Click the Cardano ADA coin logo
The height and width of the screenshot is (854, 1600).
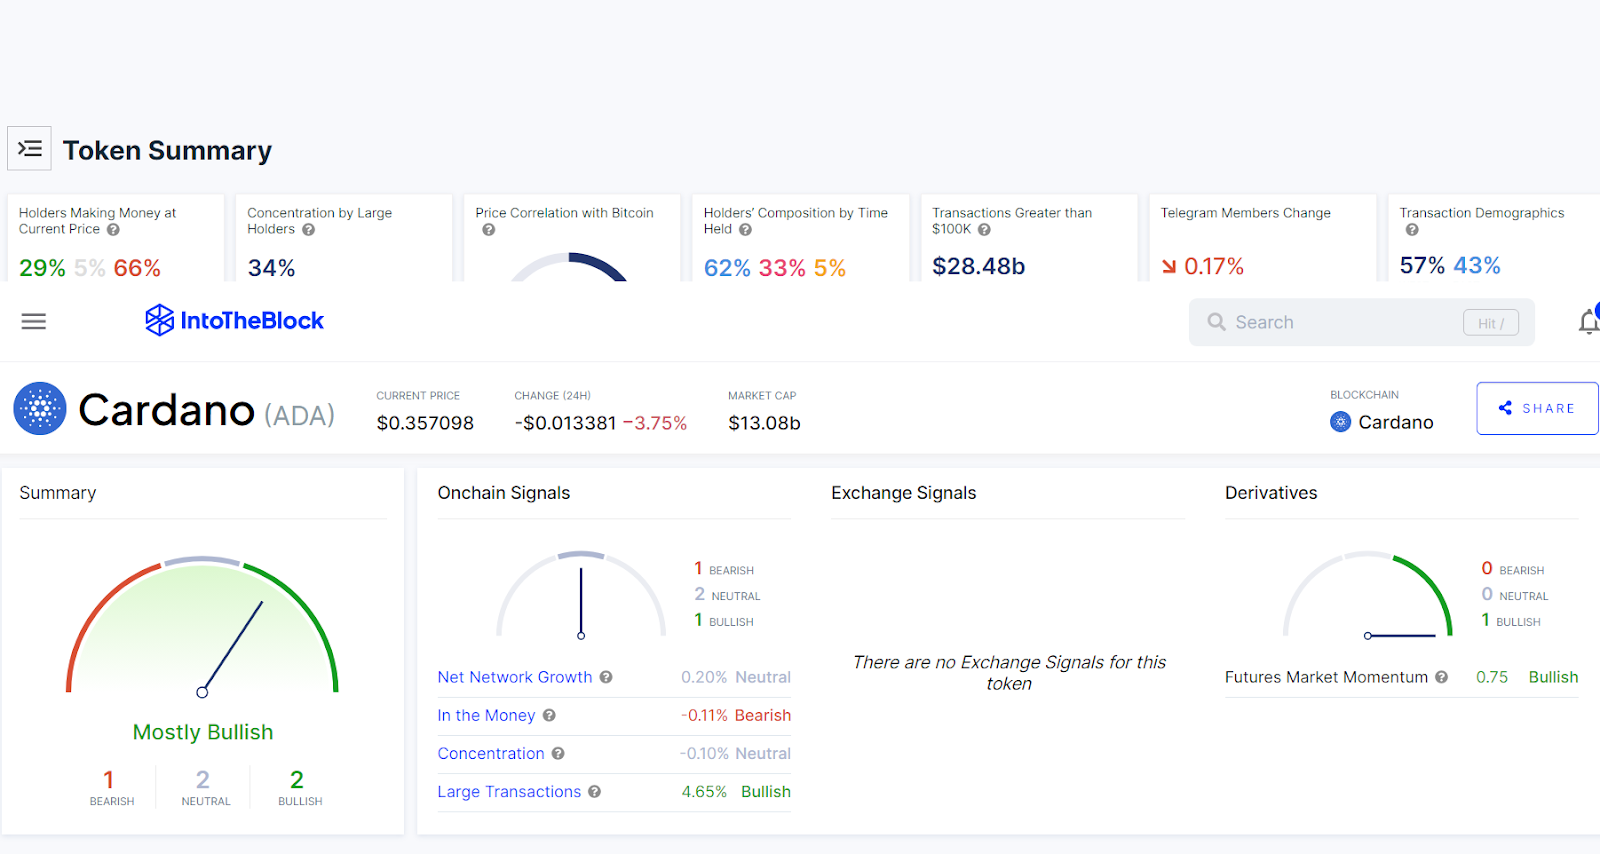[40, 409]
